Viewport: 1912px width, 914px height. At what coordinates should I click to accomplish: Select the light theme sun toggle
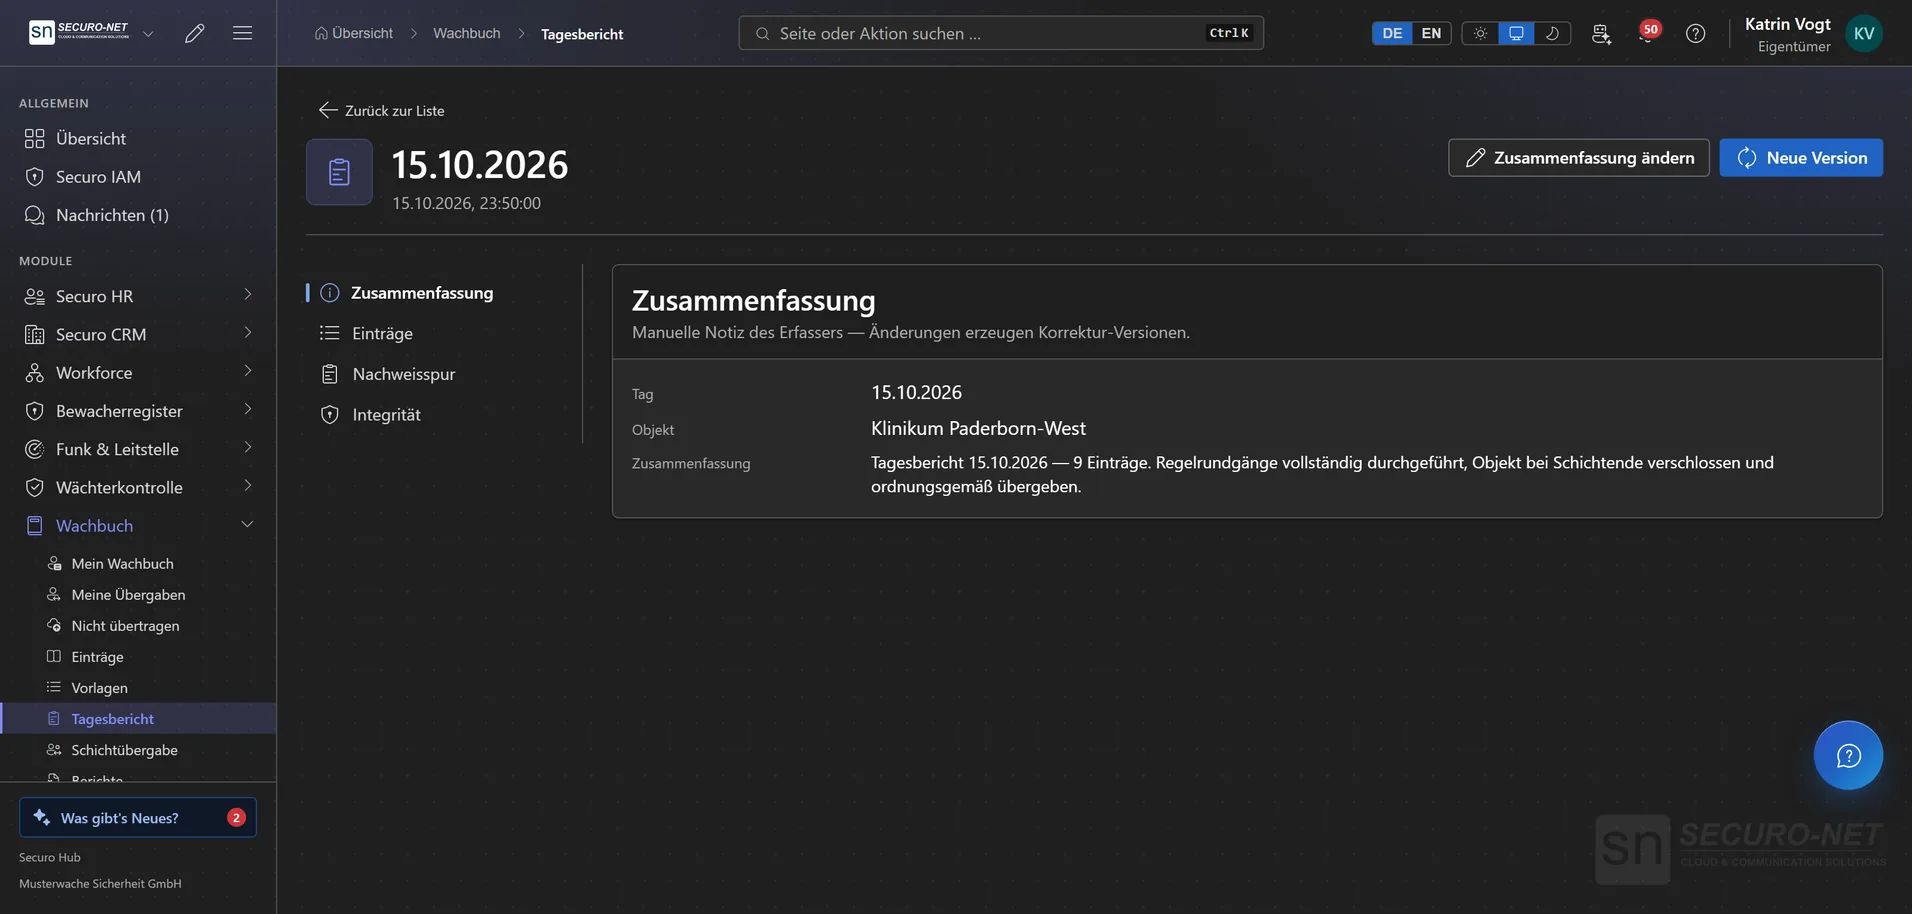(1480, 33)
